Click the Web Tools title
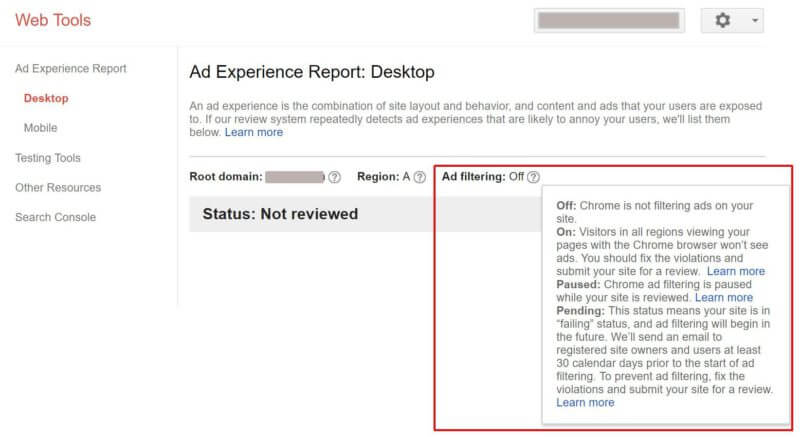The width and height of the screenshot is (800, 437). click(52, 20)
